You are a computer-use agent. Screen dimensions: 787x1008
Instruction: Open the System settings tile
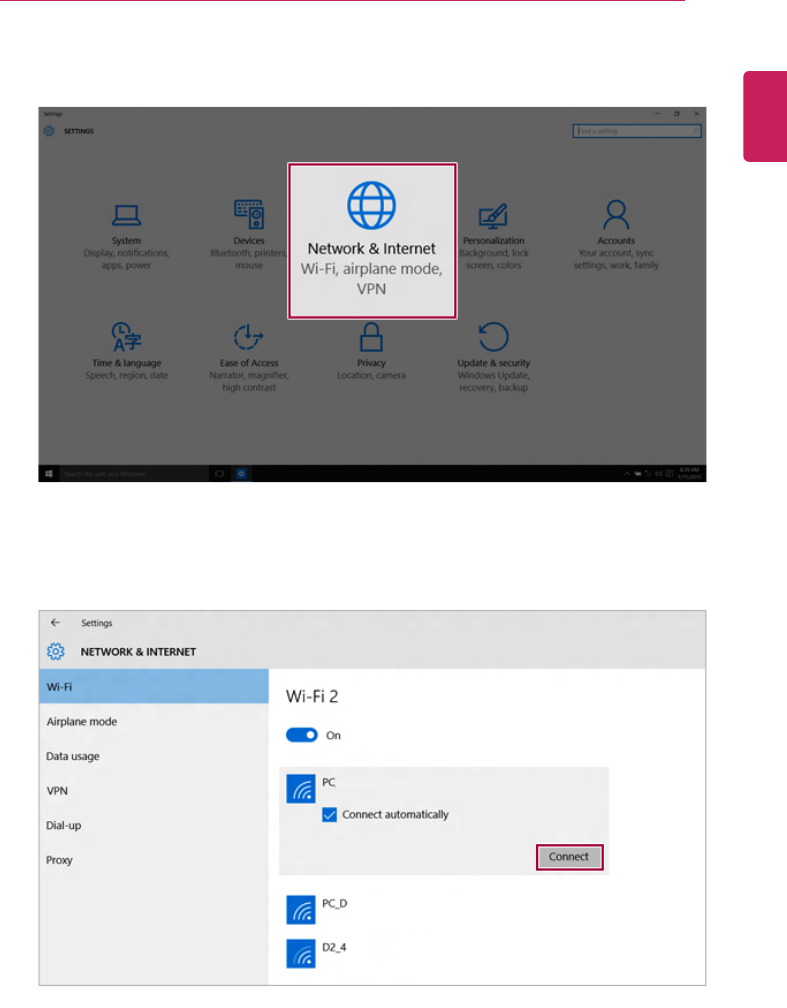click(126, 236)
